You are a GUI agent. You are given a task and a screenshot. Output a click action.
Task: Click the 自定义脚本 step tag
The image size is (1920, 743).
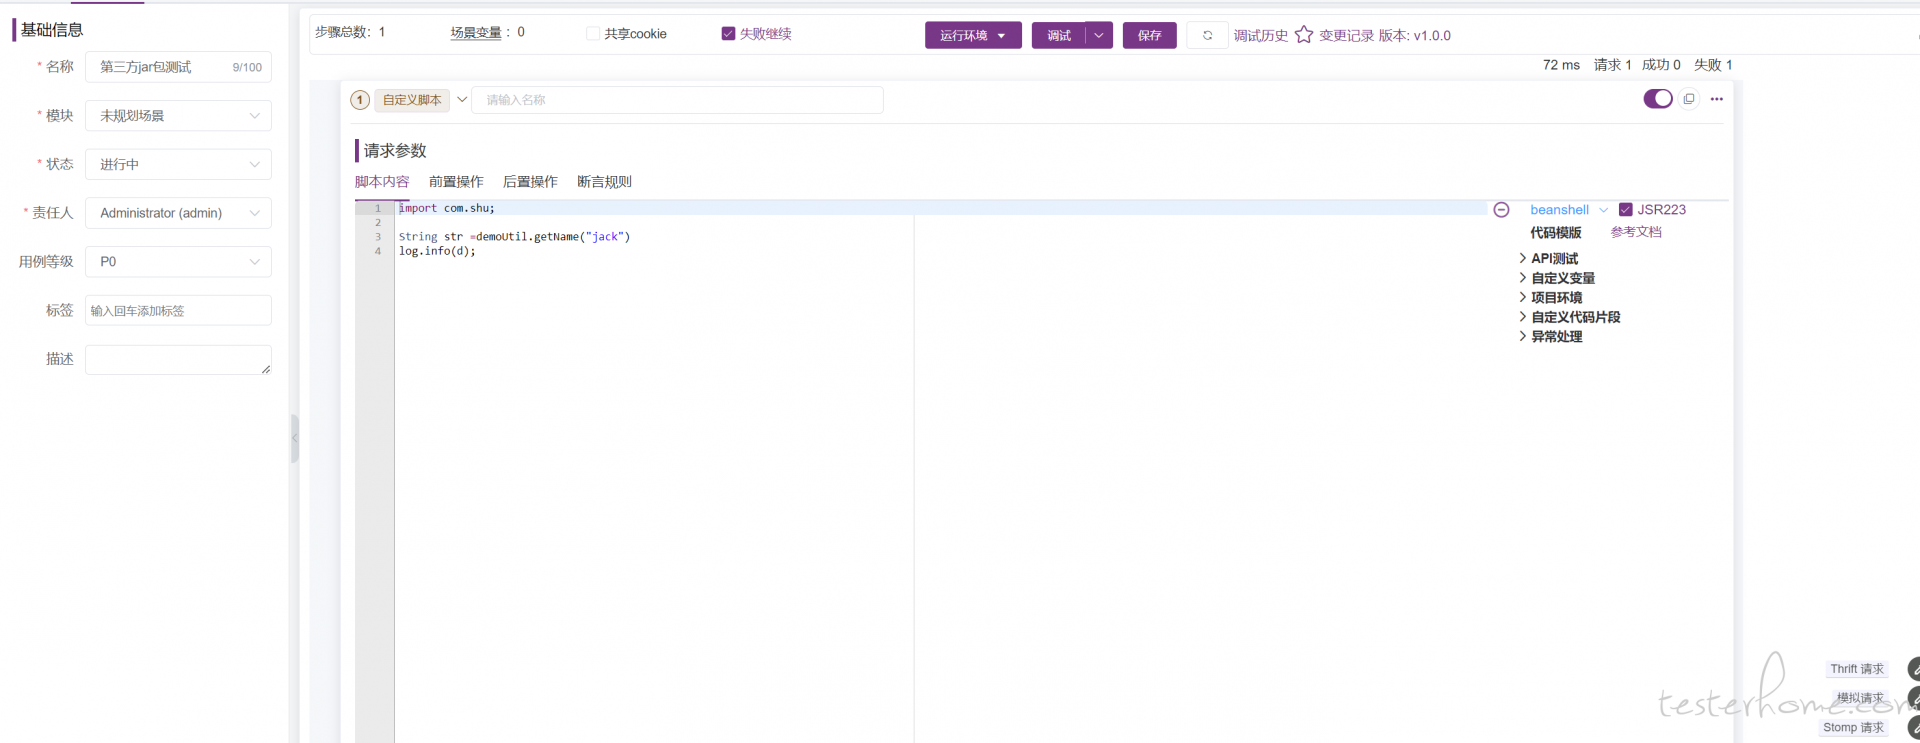pos(412,100)
